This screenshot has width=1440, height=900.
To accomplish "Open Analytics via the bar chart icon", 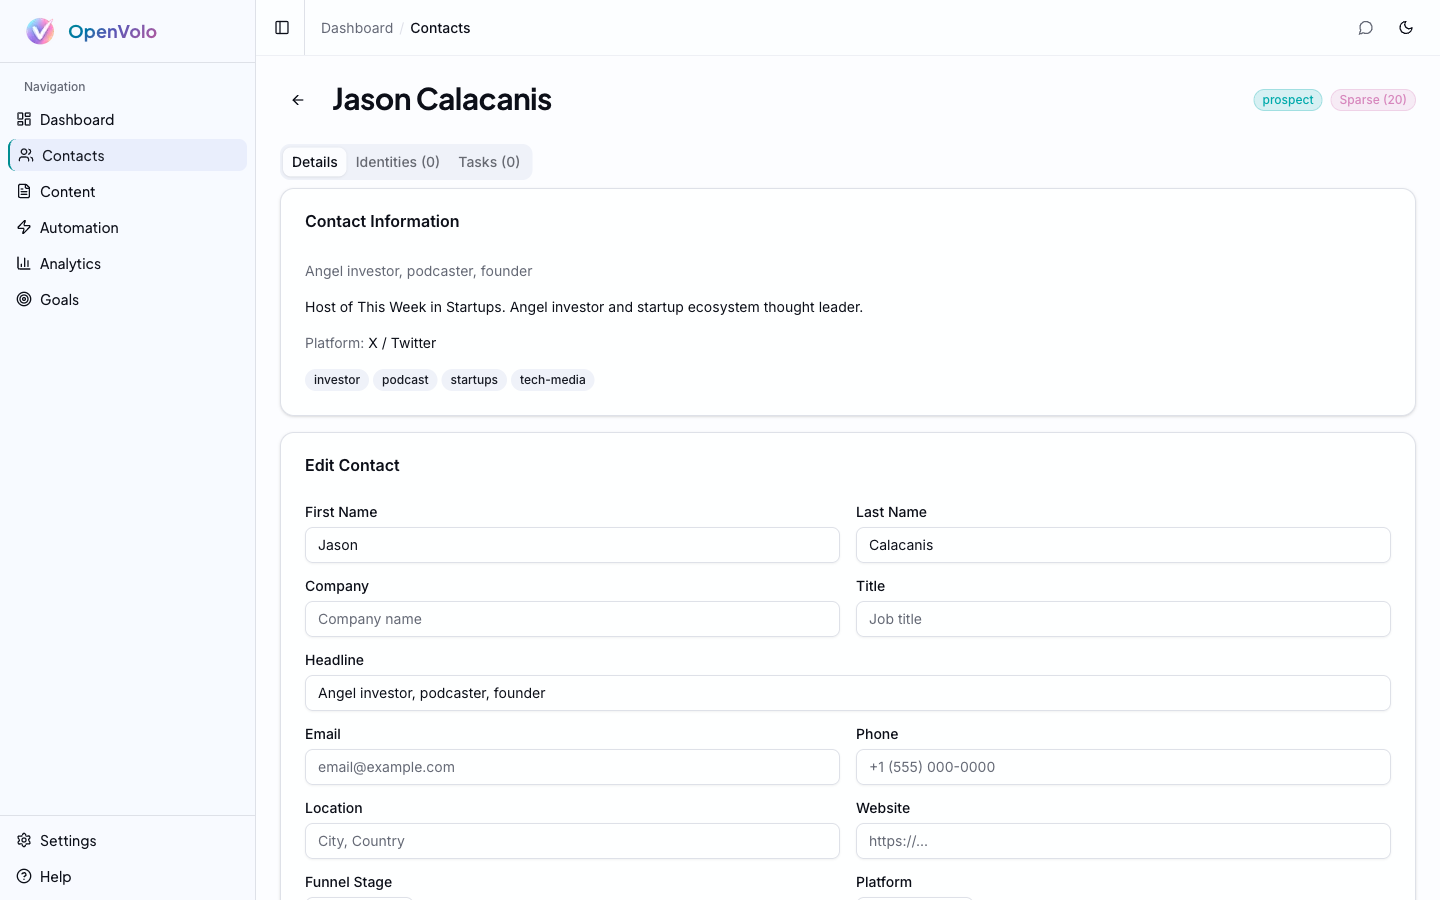I will [x=27, y=263].
